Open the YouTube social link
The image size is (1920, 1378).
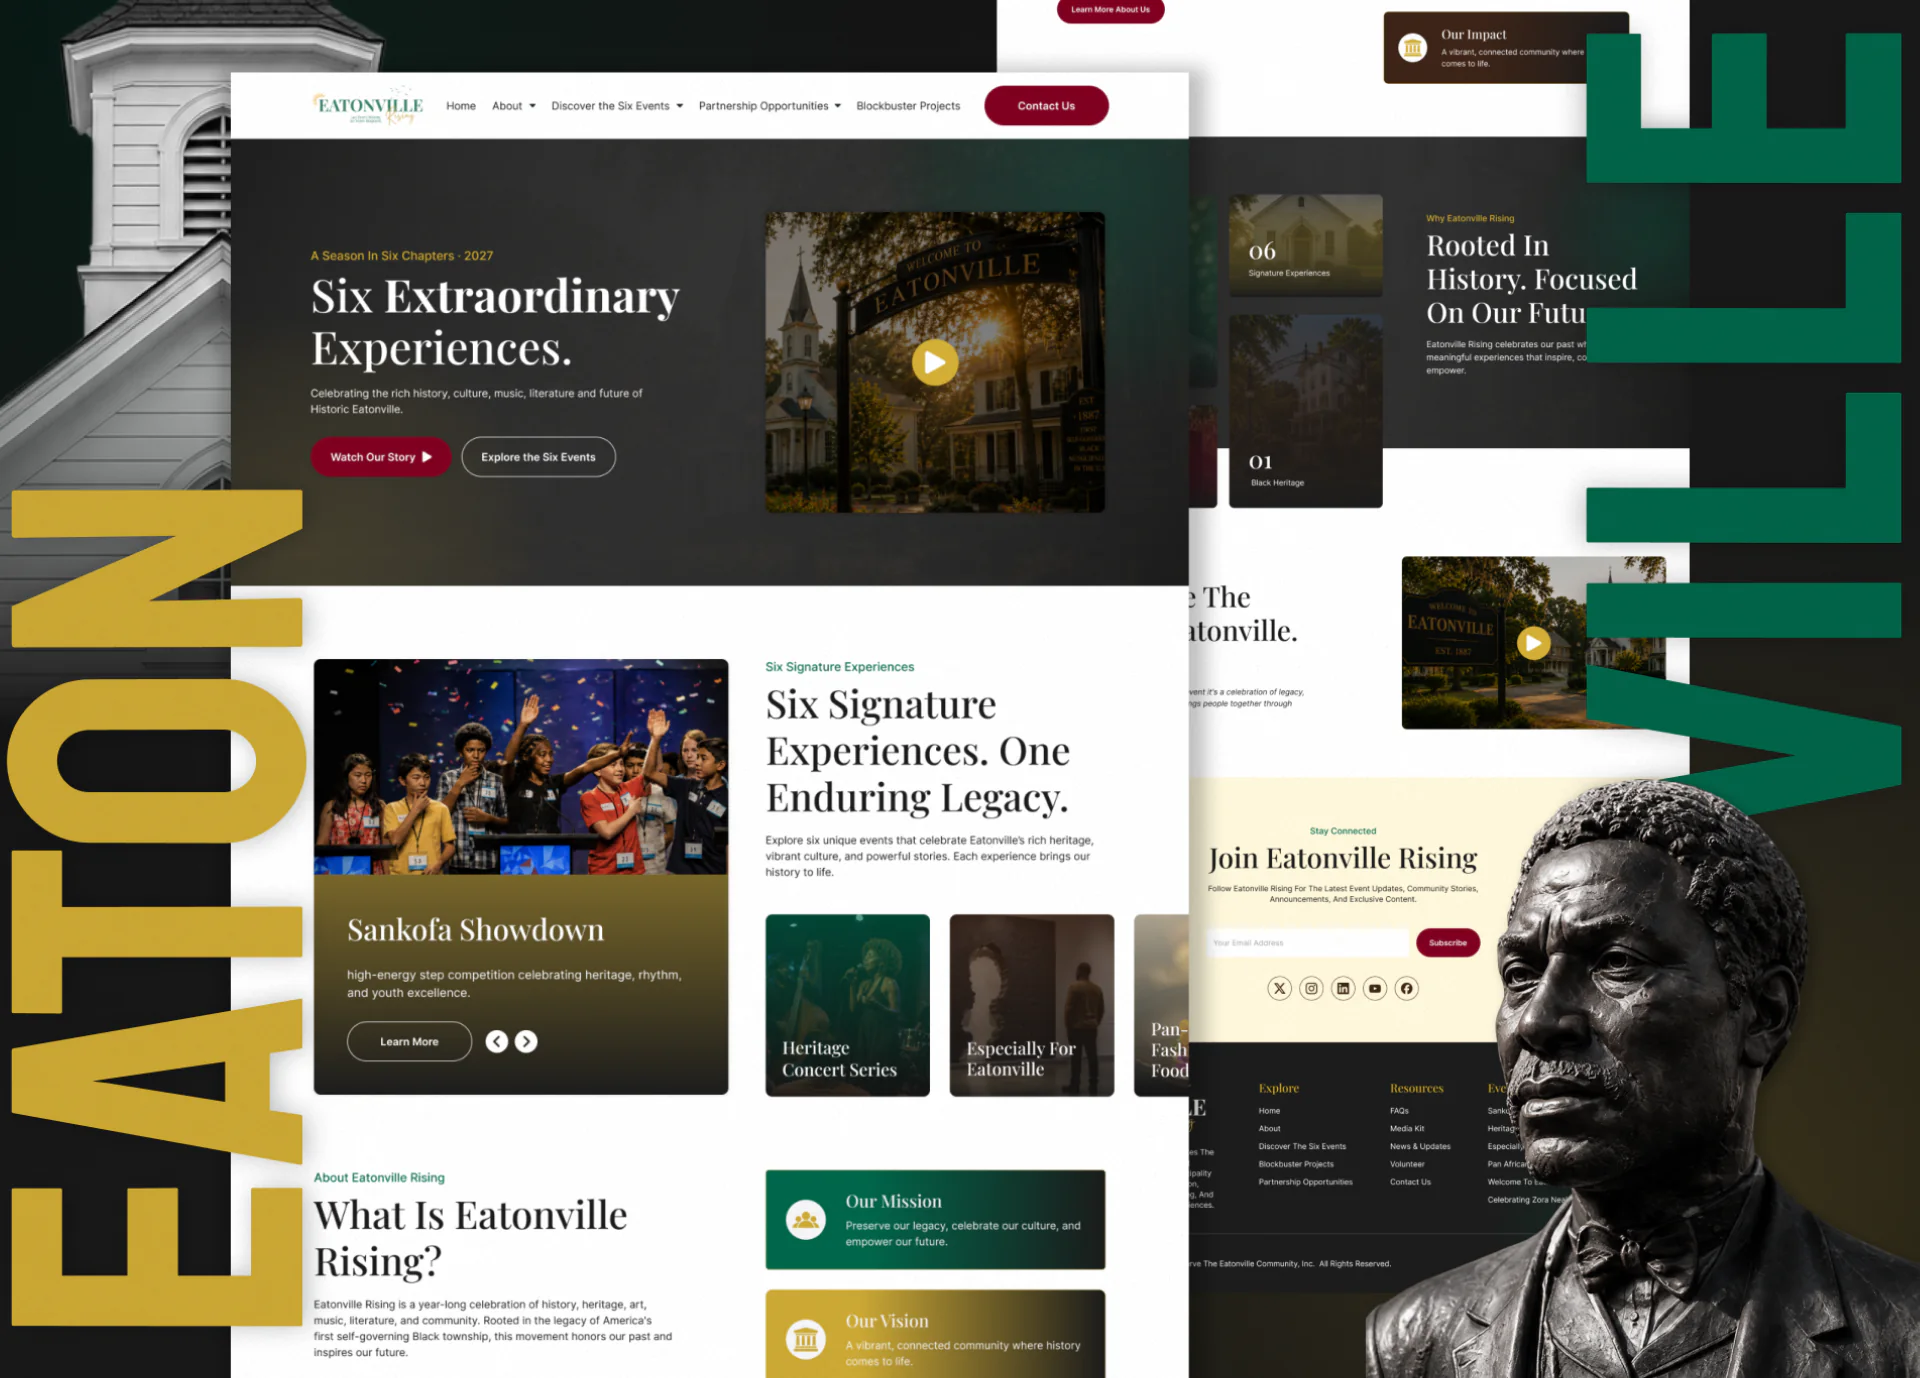point(1375,988)
